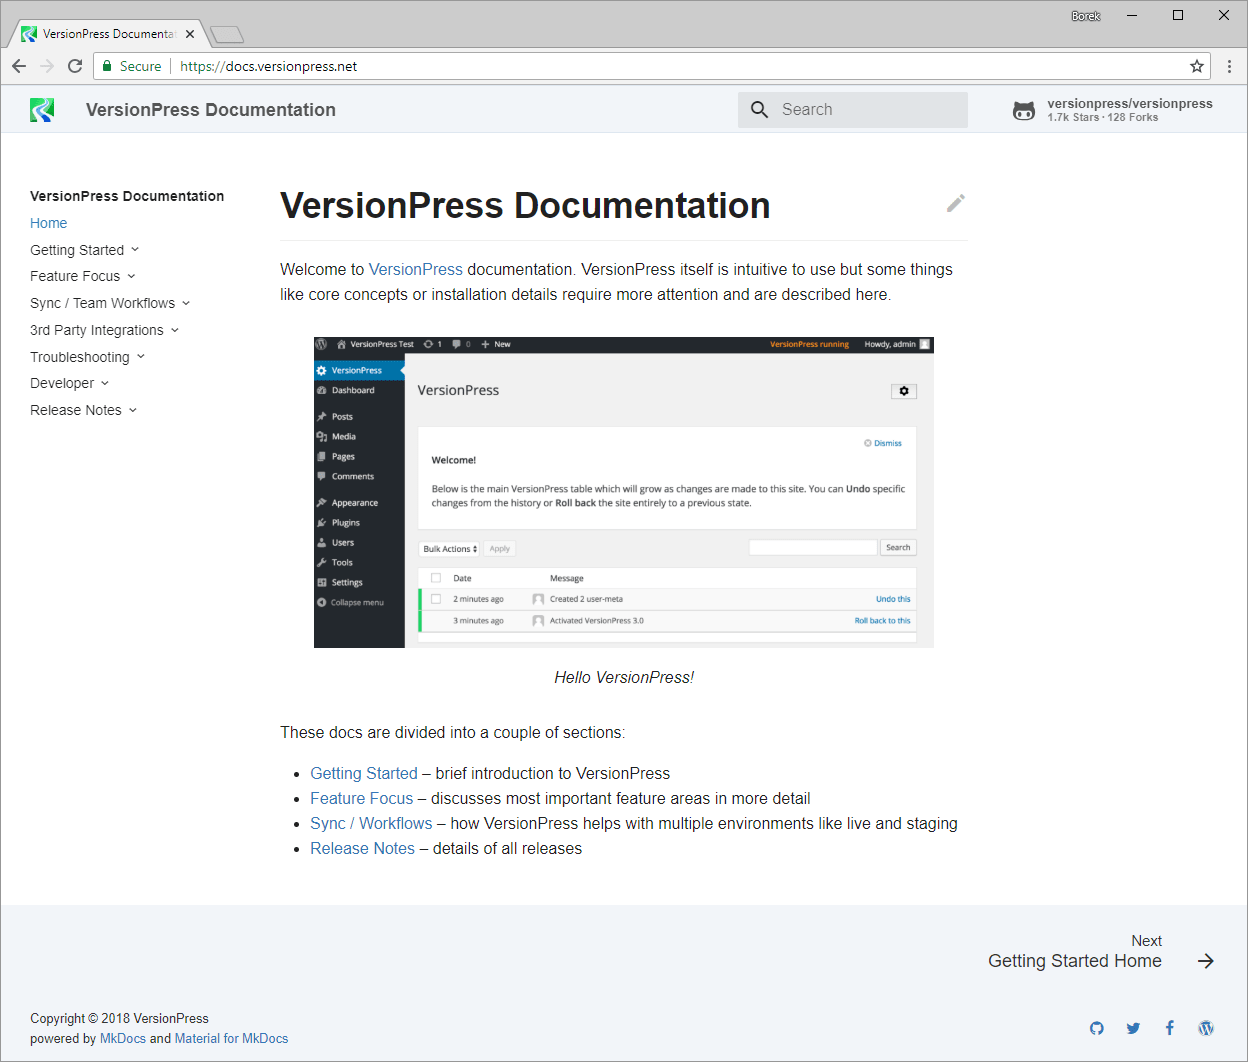Screen dimensions: 1248x1062
Task: Click the VersionPress logo in header
Action: (42, 110)
